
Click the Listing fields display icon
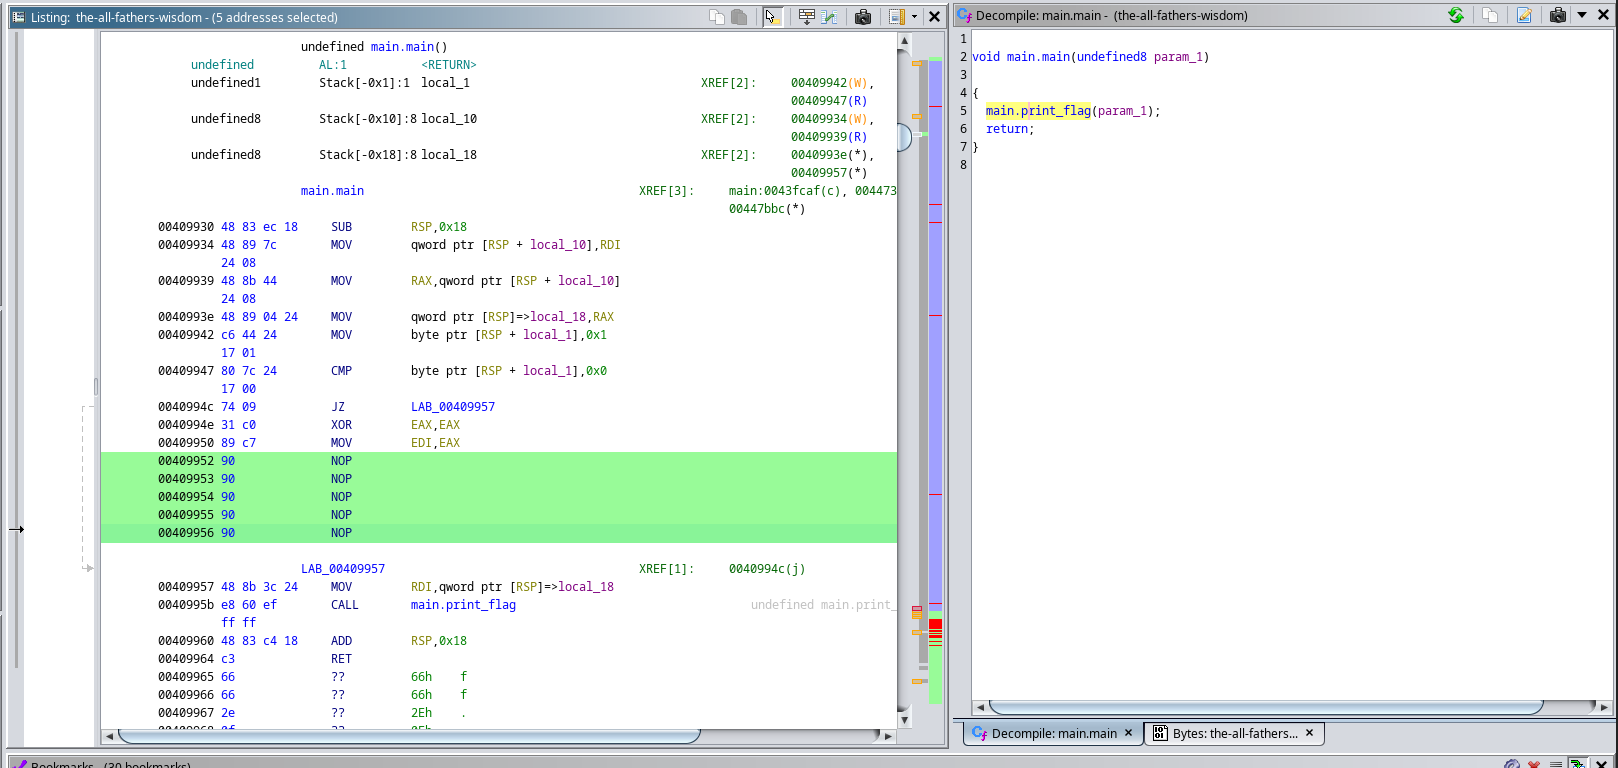coord(897,16)
